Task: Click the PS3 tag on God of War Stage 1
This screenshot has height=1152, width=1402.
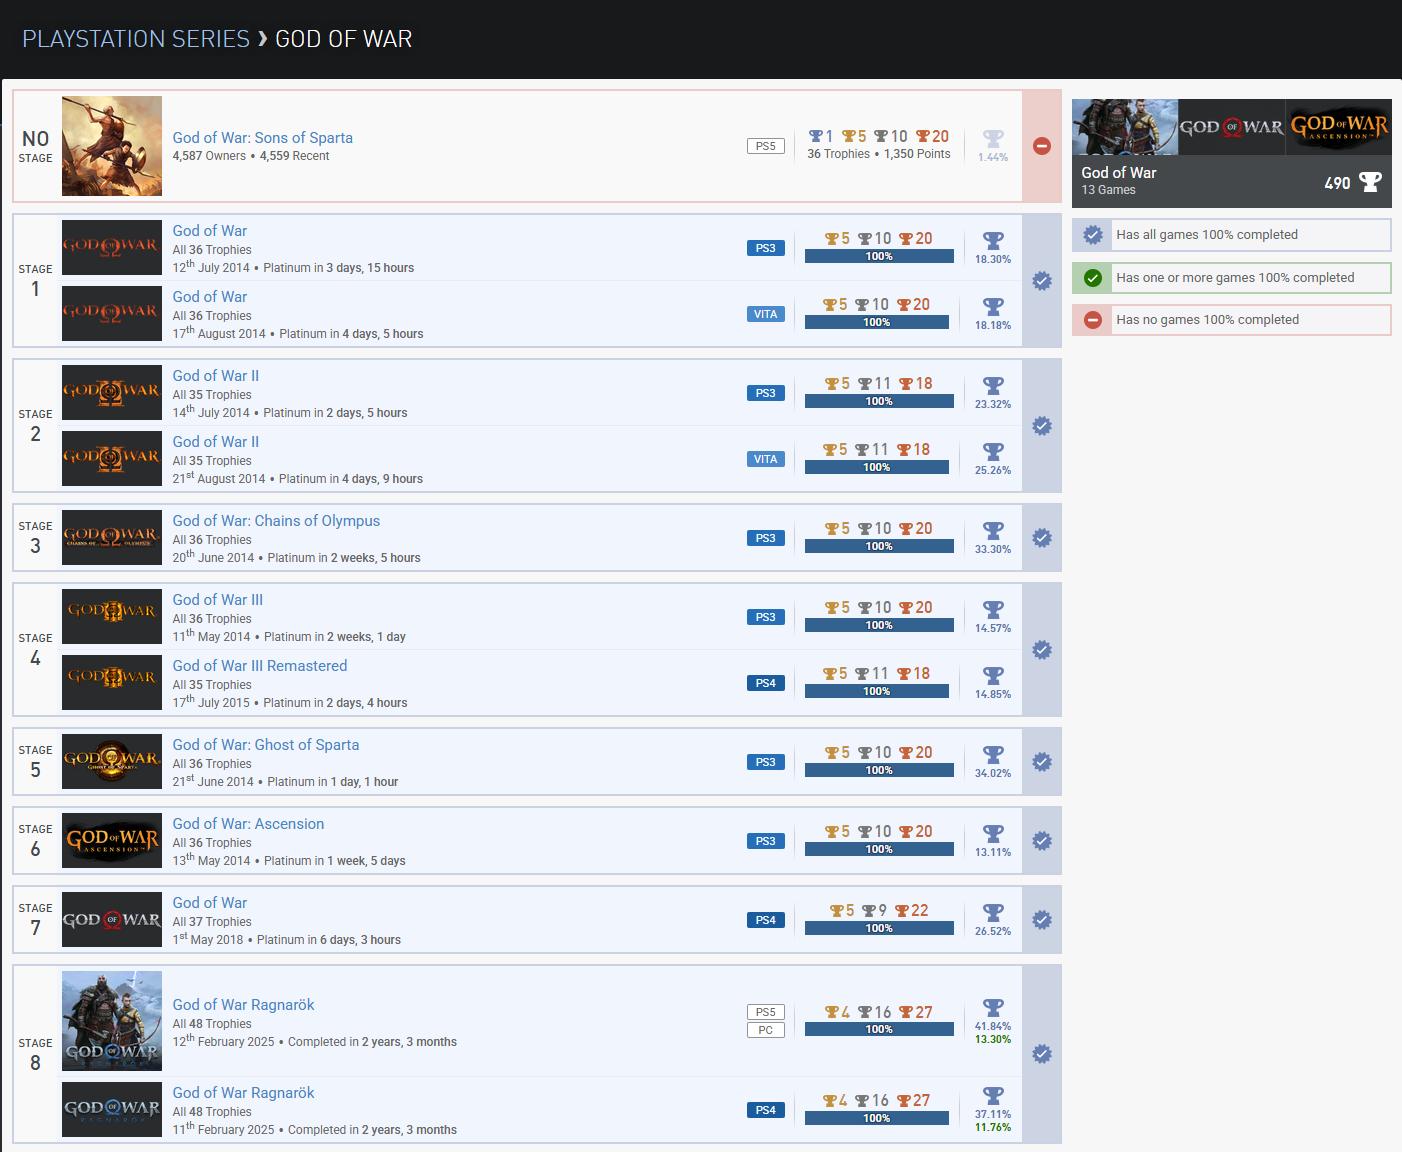Action: [765, 248]
